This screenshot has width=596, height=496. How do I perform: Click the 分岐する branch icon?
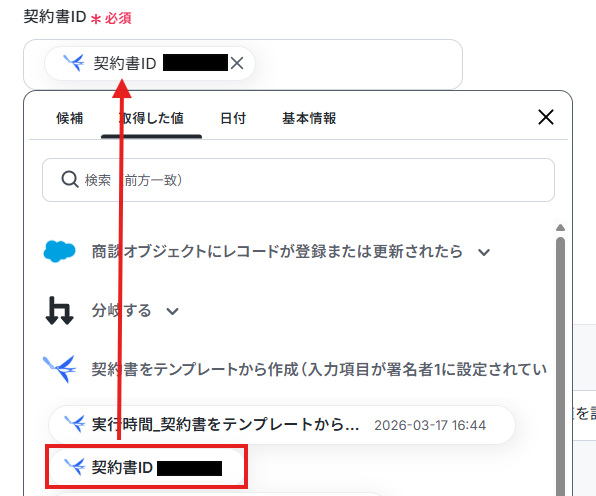click(x=59, y=311)
